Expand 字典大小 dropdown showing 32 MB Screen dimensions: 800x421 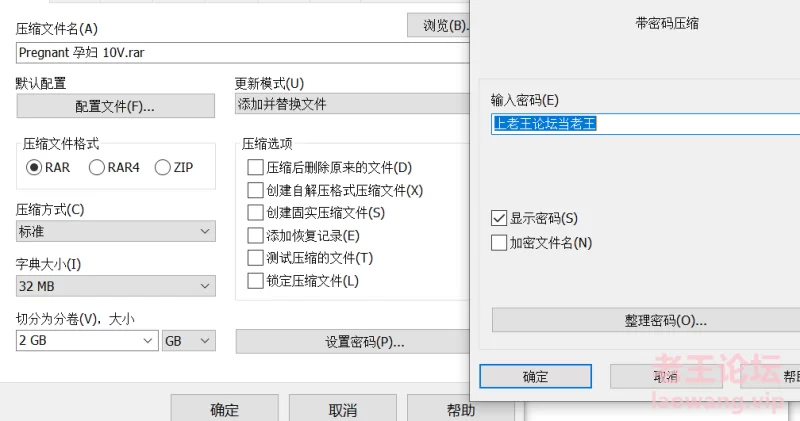[x=115, y=287]
